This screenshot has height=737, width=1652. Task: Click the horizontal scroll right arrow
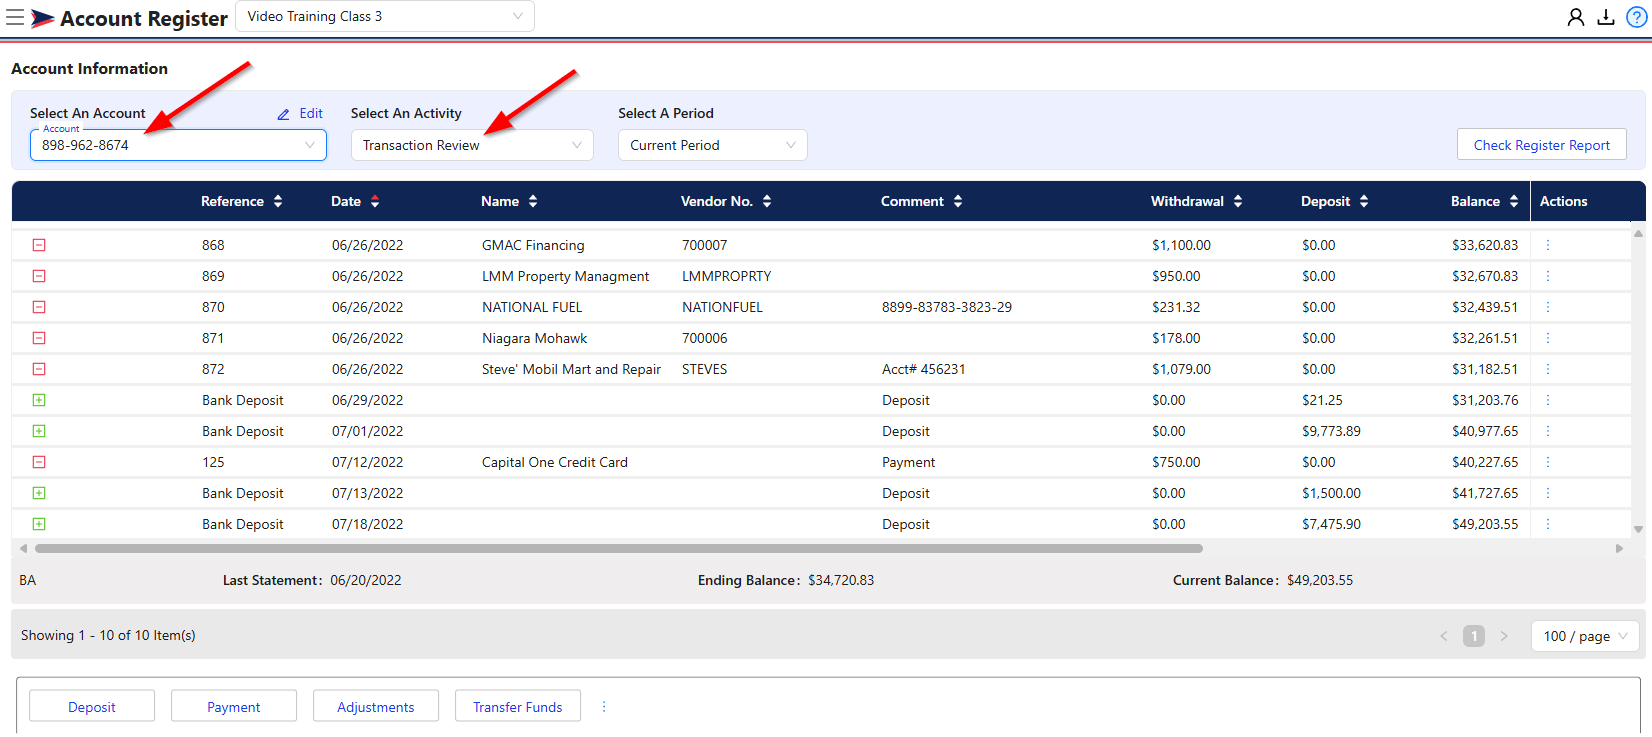point(1619,548)
